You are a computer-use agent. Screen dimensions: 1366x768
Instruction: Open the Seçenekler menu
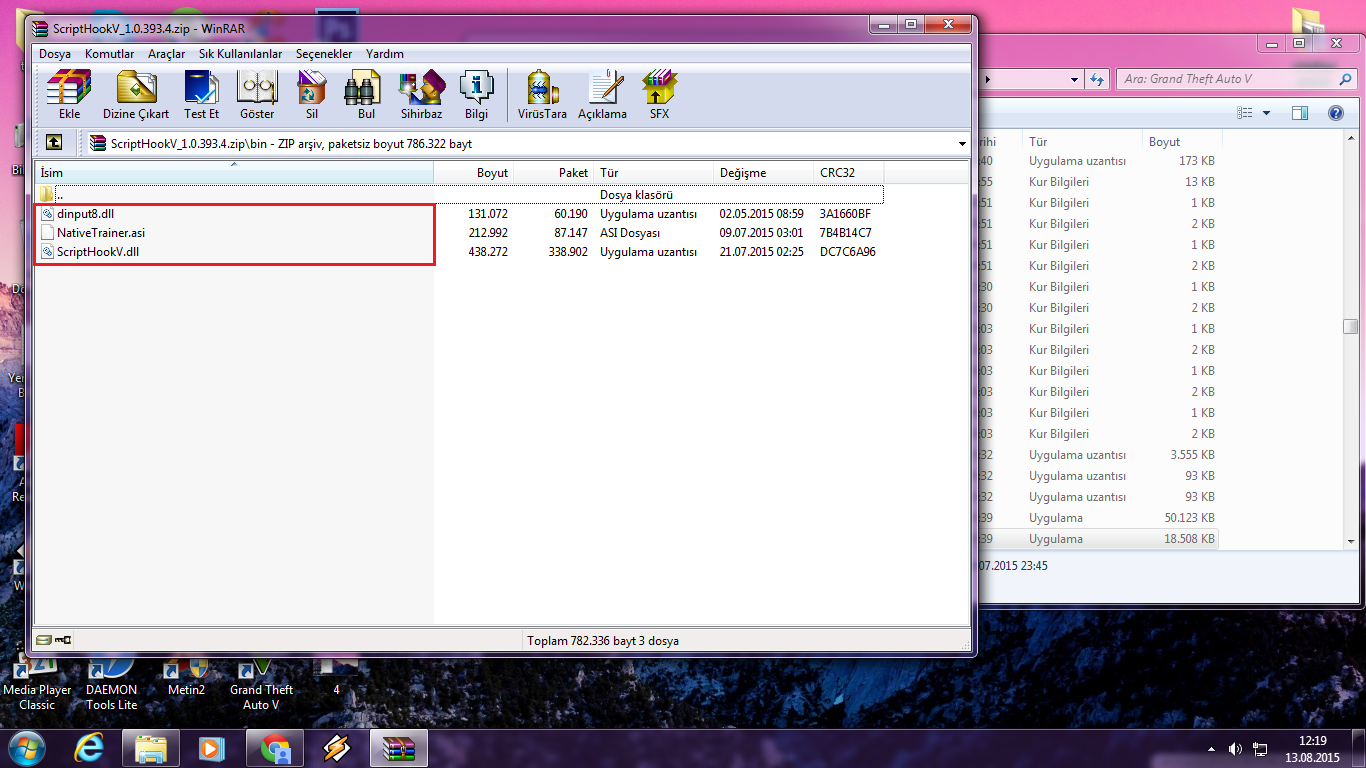(x=324, y=54)
